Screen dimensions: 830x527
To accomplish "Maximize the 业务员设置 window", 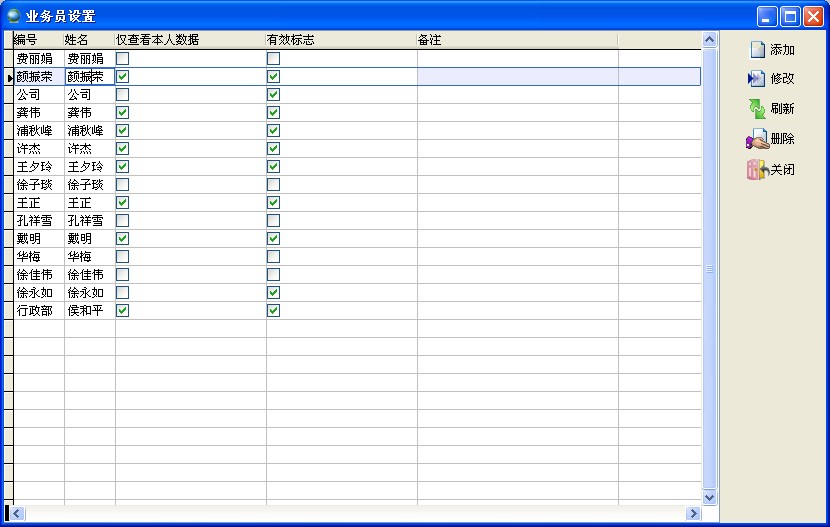I will [x=790, y=16].
